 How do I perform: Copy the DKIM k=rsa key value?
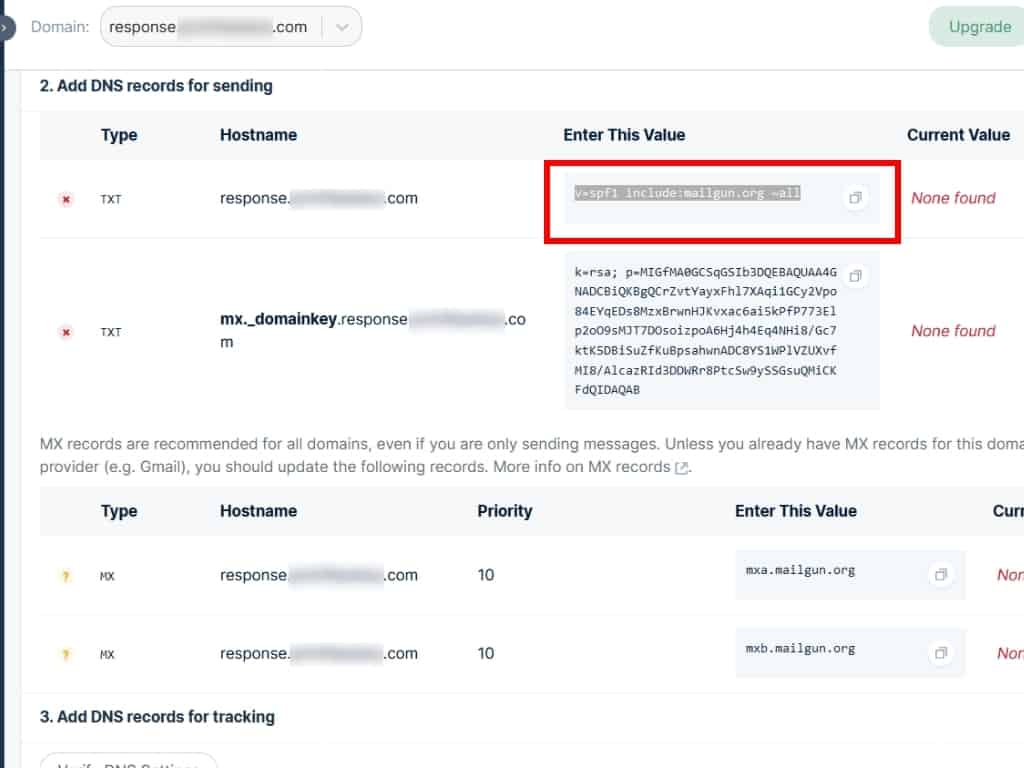(855, 275)
